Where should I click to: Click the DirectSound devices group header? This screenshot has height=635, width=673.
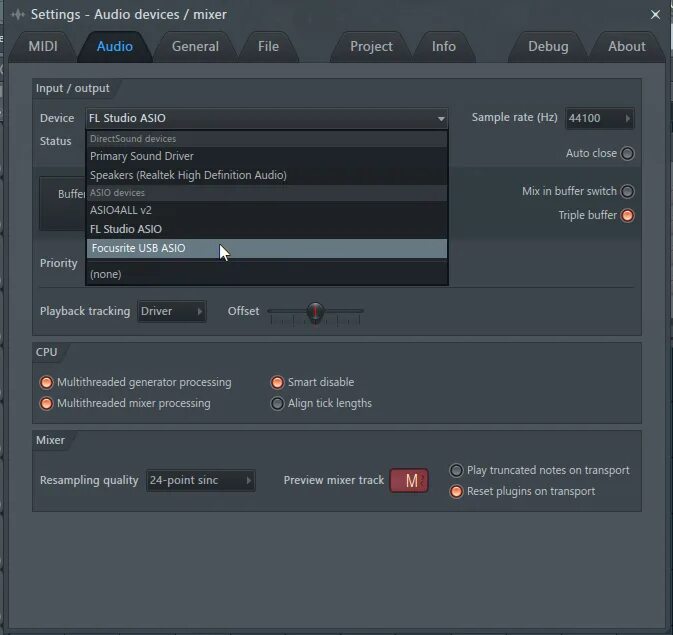267,139
